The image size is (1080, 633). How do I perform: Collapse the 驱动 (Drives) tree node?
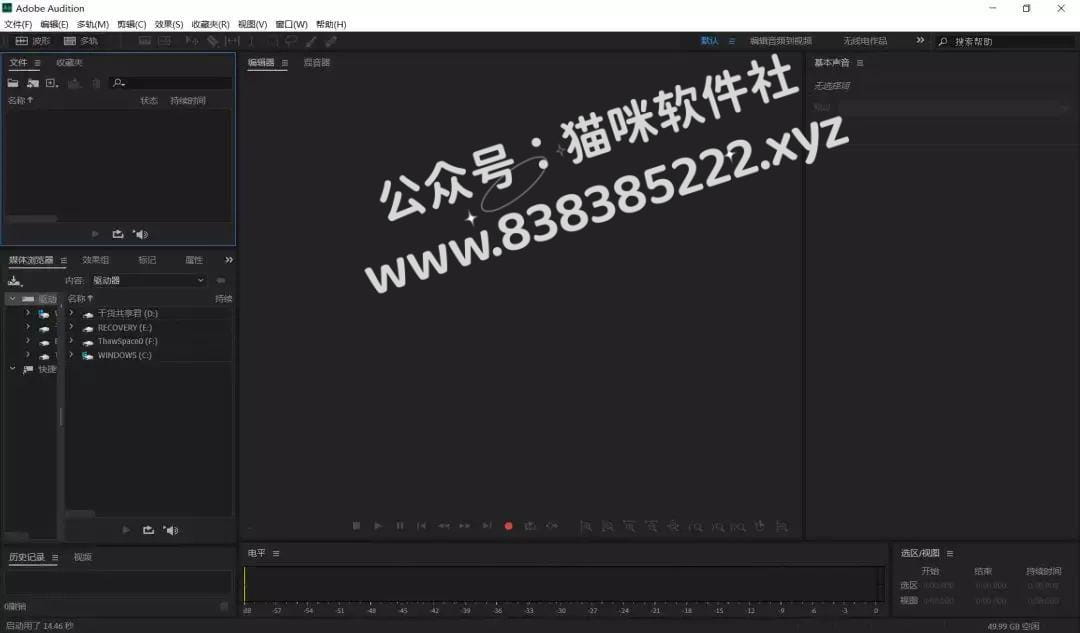click(x=12, y=299)
